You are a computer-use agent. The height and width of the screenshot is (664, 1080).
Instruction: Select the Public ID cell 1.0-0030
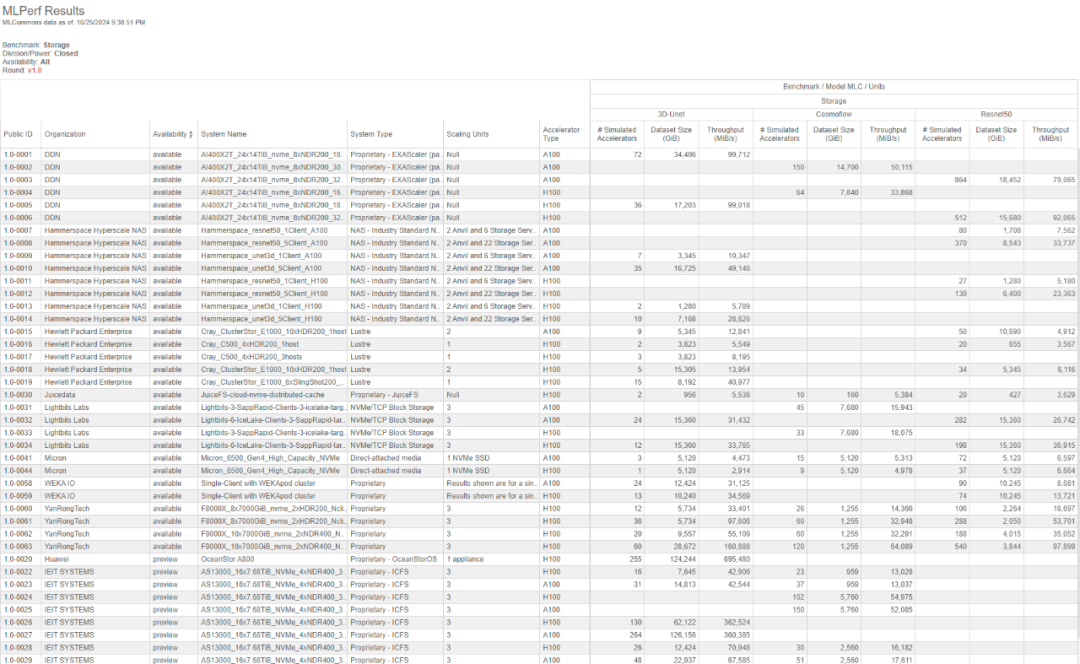point(18,395)
